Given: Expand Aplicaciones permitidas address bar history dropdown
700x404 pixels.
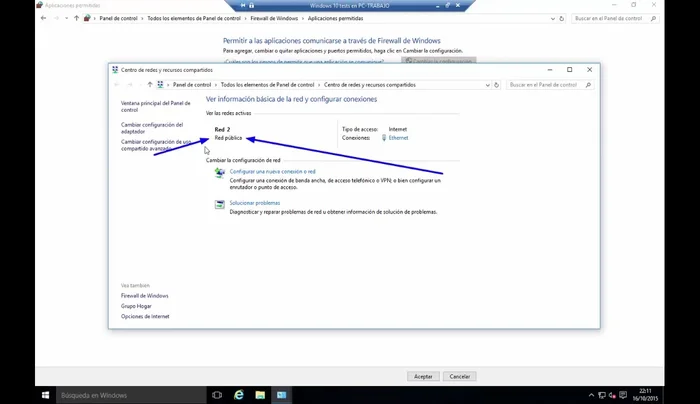Looking at the screenshot, I should (x=553, y=18).
